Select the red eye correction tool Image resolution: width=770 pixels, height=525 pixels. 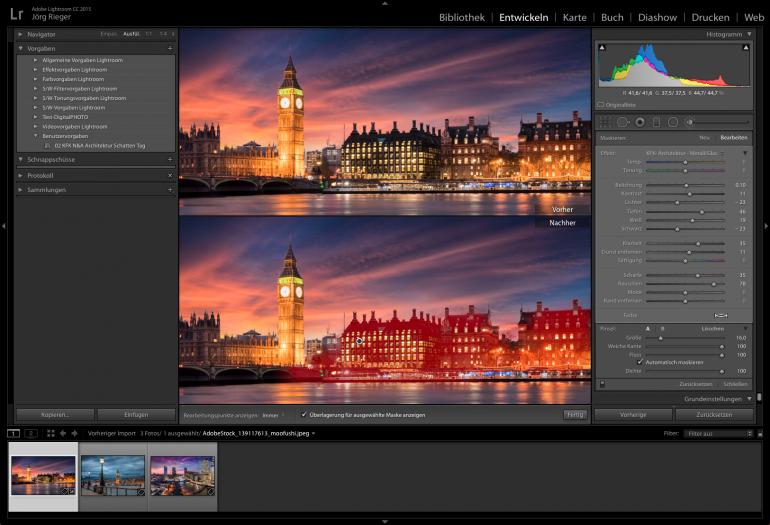(x=640, y=122)
